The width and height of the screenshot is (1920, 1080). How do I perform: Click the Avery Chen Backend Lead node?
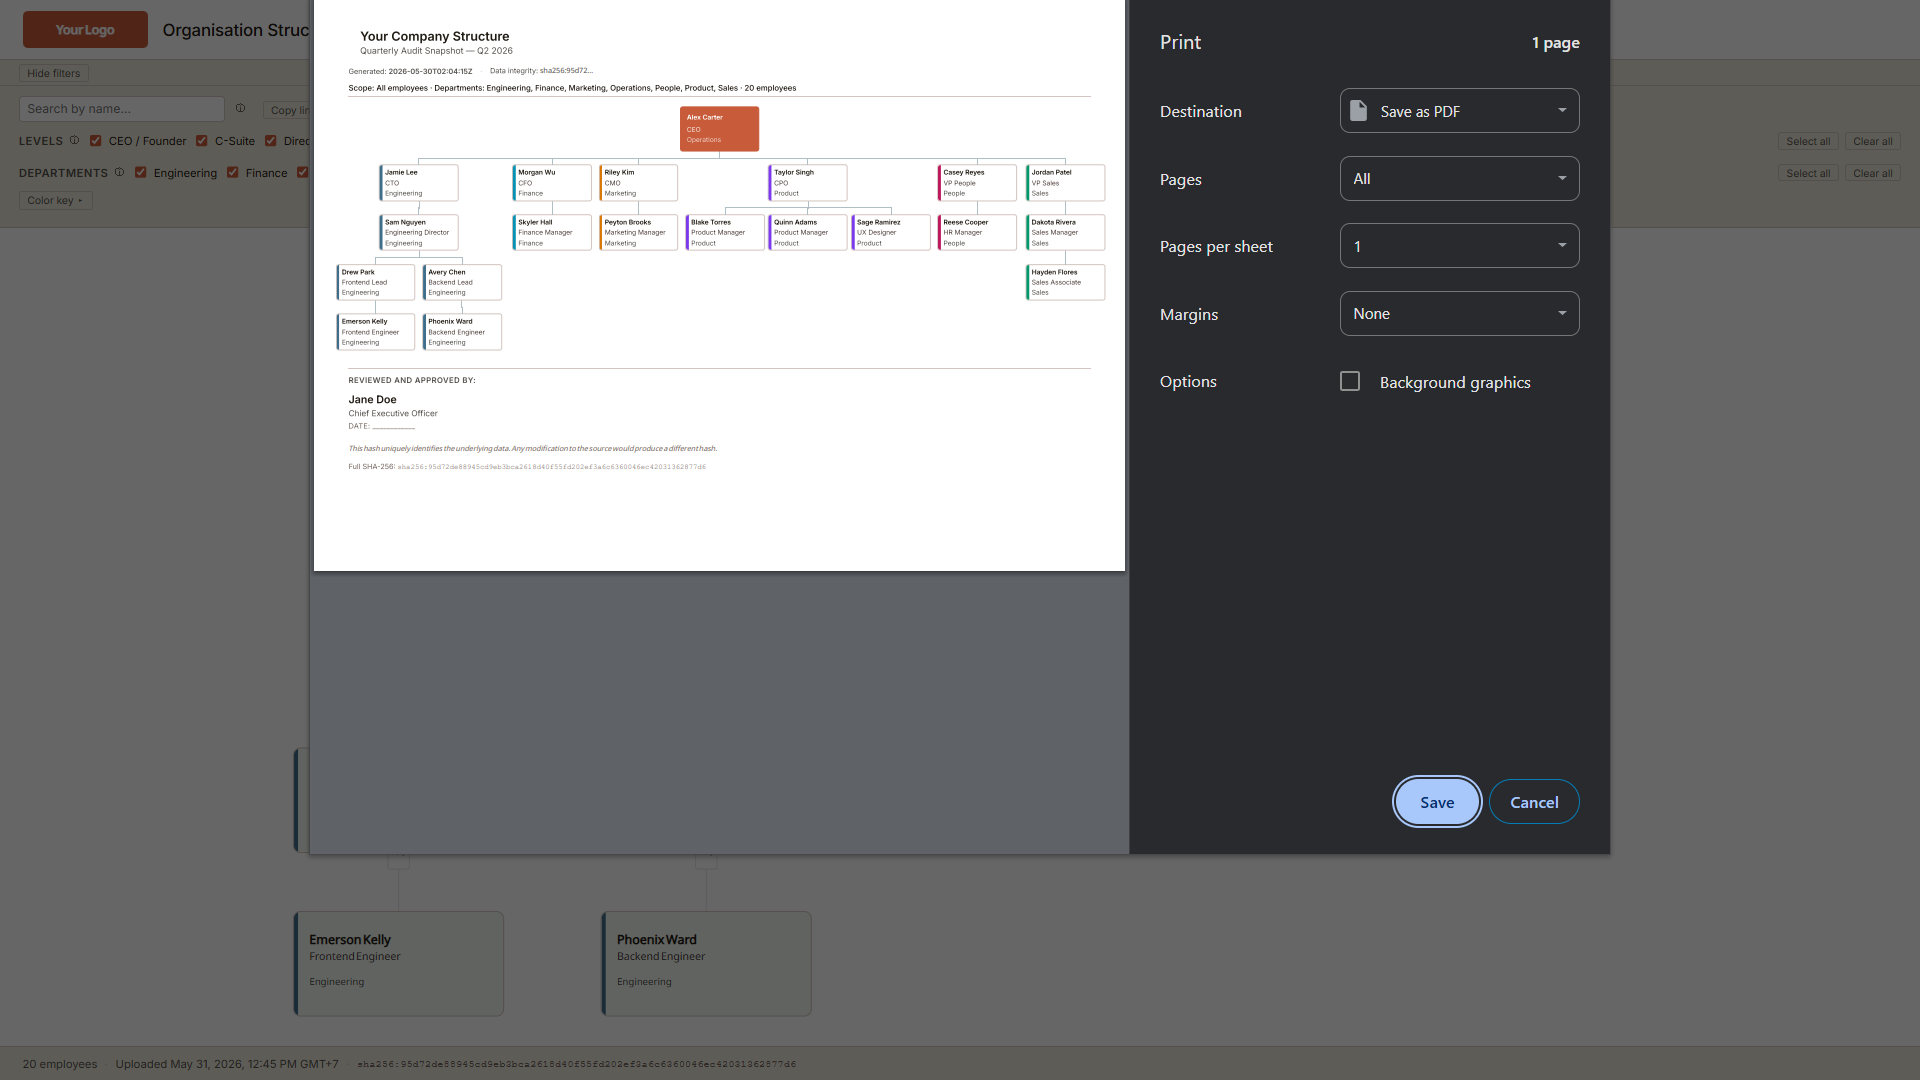(x=462, y=282)
